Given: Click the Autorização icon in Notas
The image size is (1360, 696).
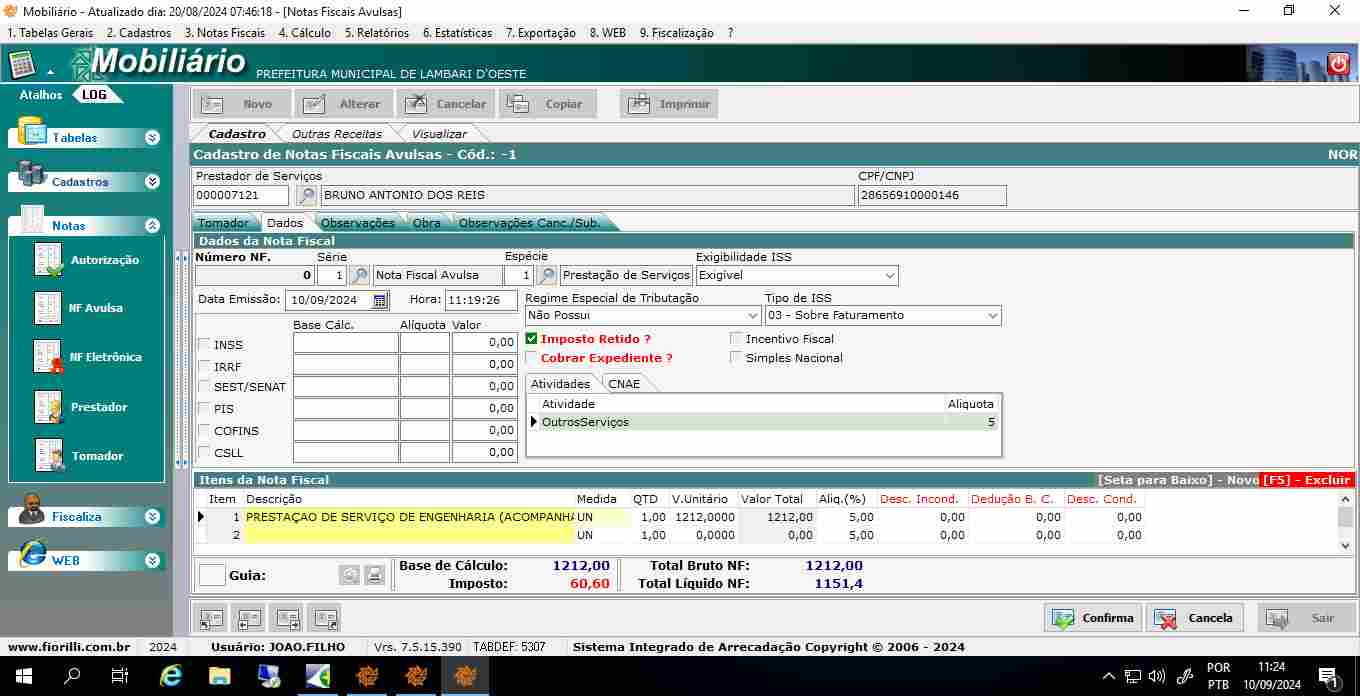Looking at the screenshot, I should point(48,260).
